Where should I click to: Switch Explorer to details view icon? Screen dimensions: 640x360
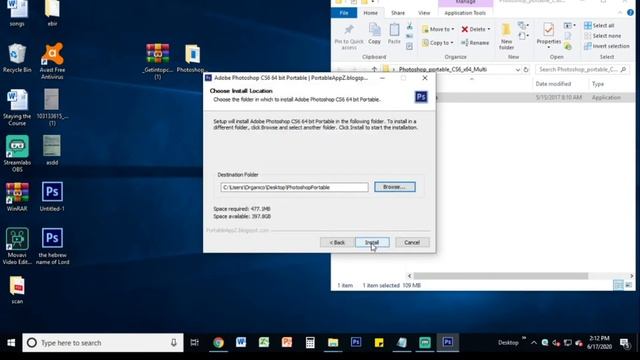pyautogui.click(x=618, y=285)
